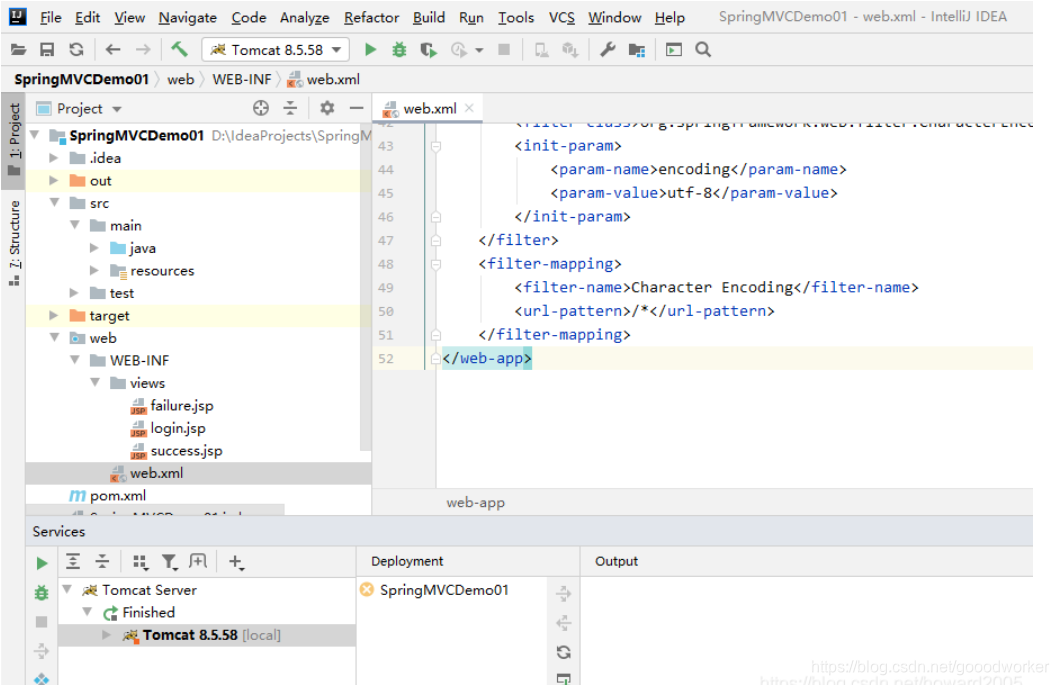Open settings via the wrench icon
Image resolution: width=1059 pixels, height=685 pixels.
[x=607, y=49]
